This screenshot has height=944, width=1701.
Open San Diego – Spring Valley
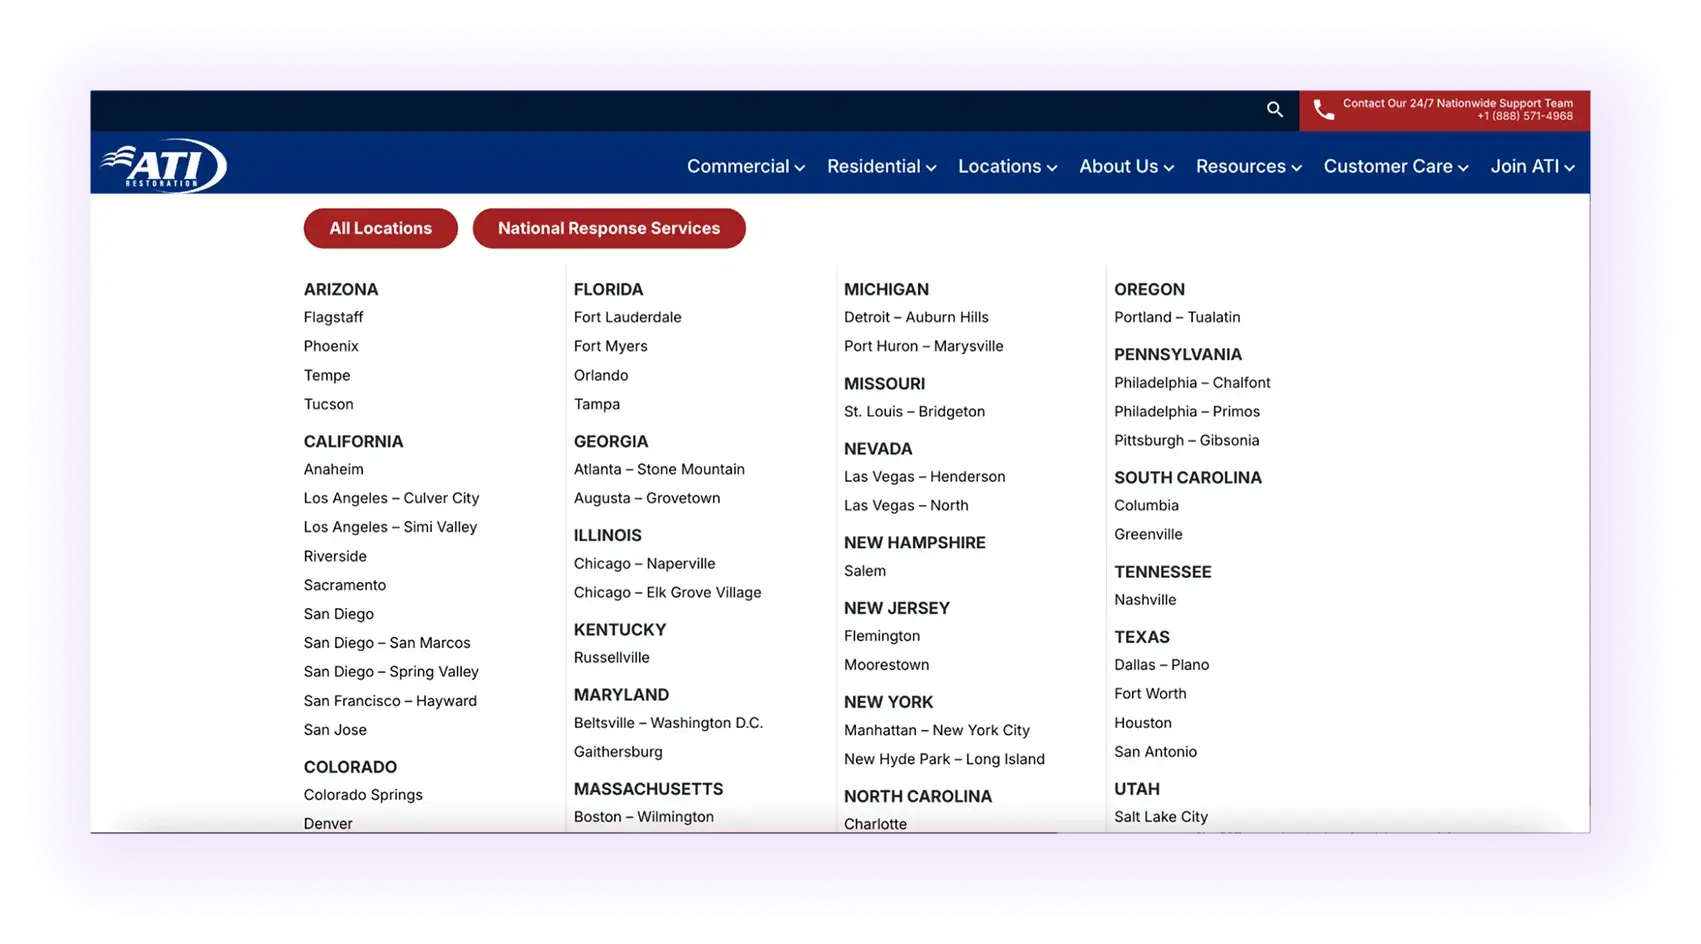pyautogui.click(x=391, y=672)
